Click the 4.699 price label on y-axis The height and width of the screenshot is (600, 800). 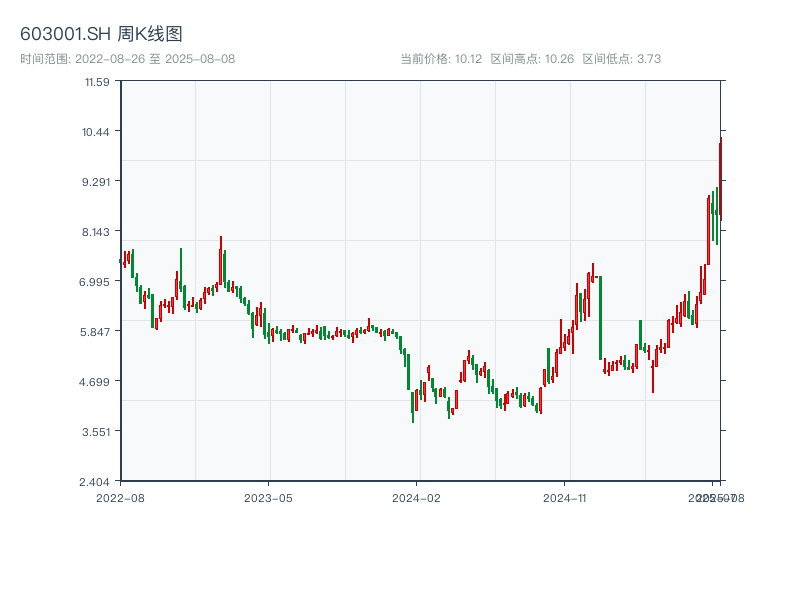coord(97,382)
